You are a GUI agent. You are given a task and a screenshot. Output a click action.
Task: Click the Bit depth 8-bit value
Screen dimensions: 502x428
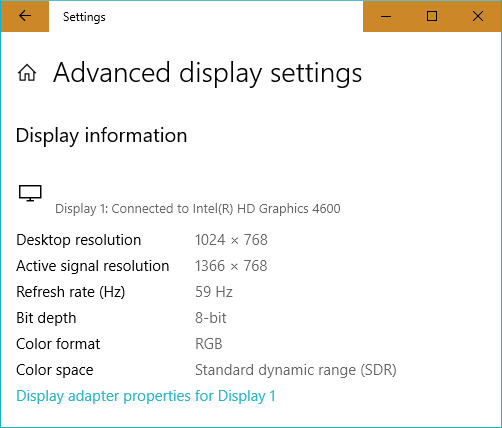(x=211, y=318)
